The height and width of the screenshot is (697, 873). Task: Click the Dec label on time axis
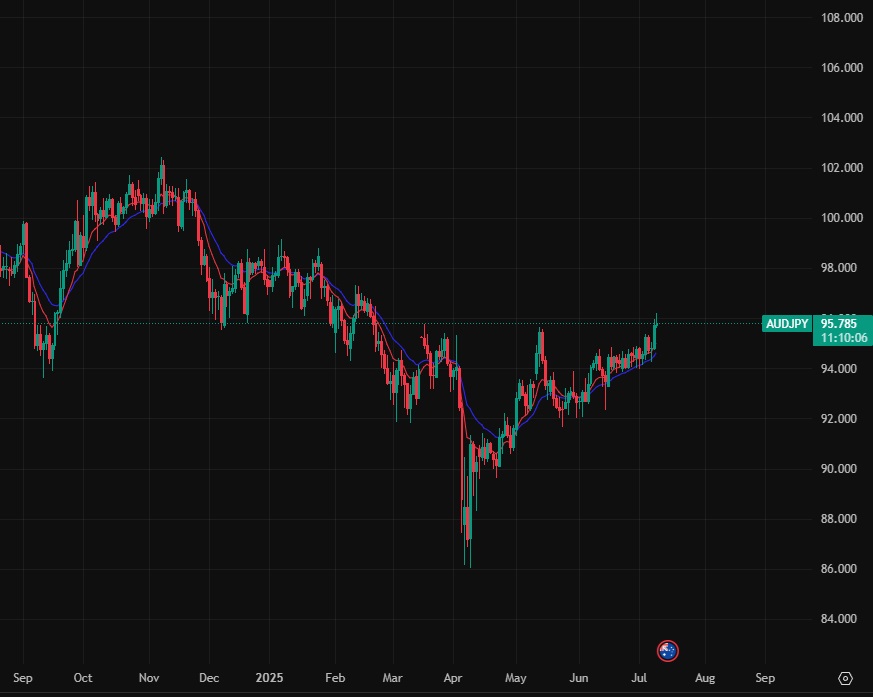[209, 678]
